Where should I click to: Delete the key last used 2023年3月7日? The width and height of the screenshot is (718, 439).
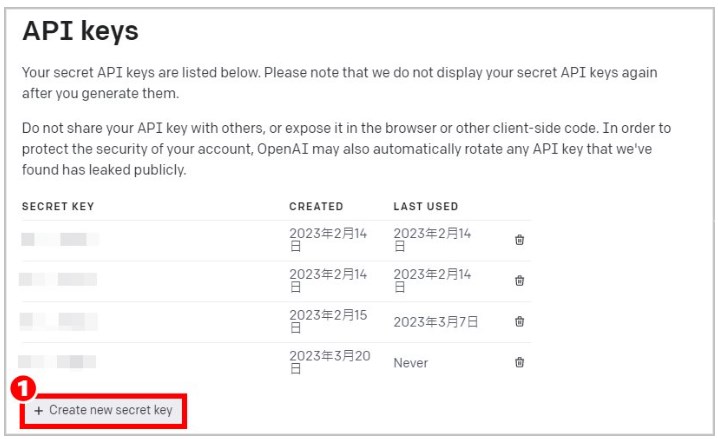click(519, 321)
